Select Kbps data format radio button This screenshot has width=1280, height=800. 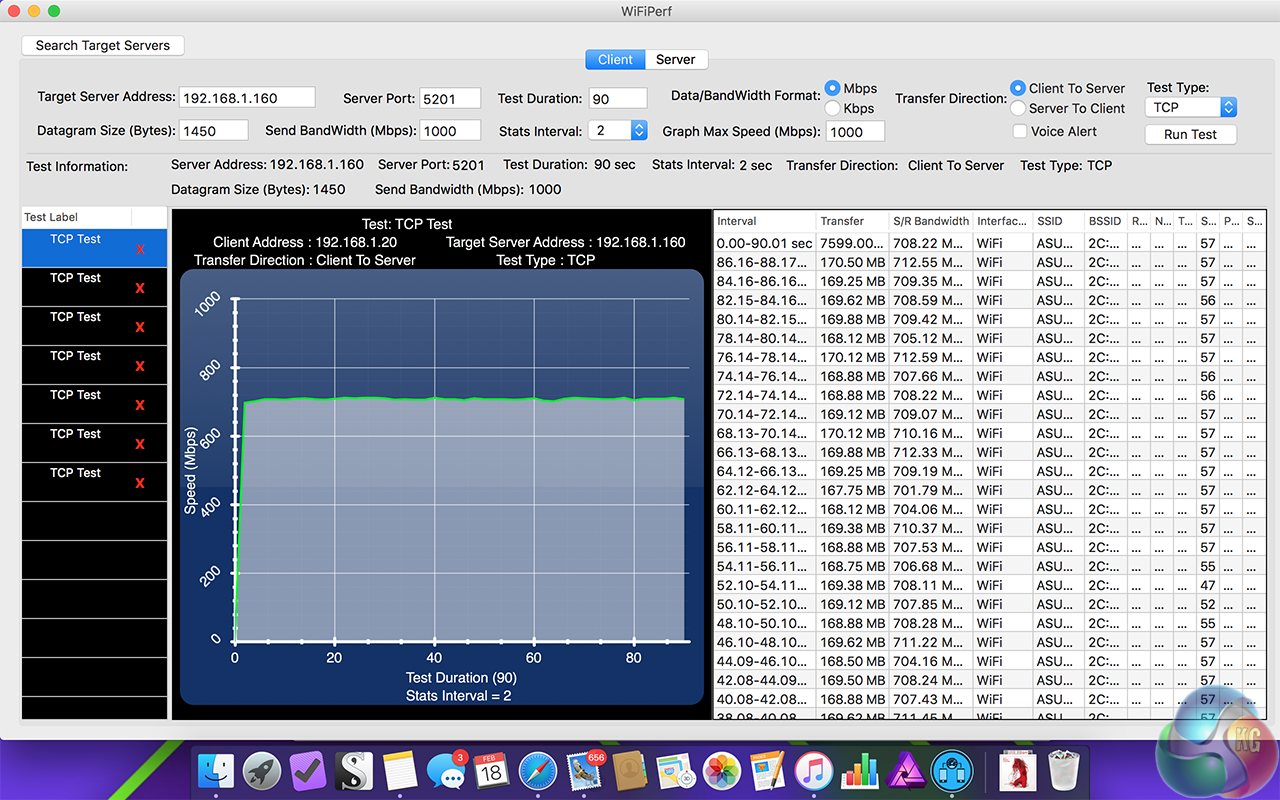(x=833, y=108)
